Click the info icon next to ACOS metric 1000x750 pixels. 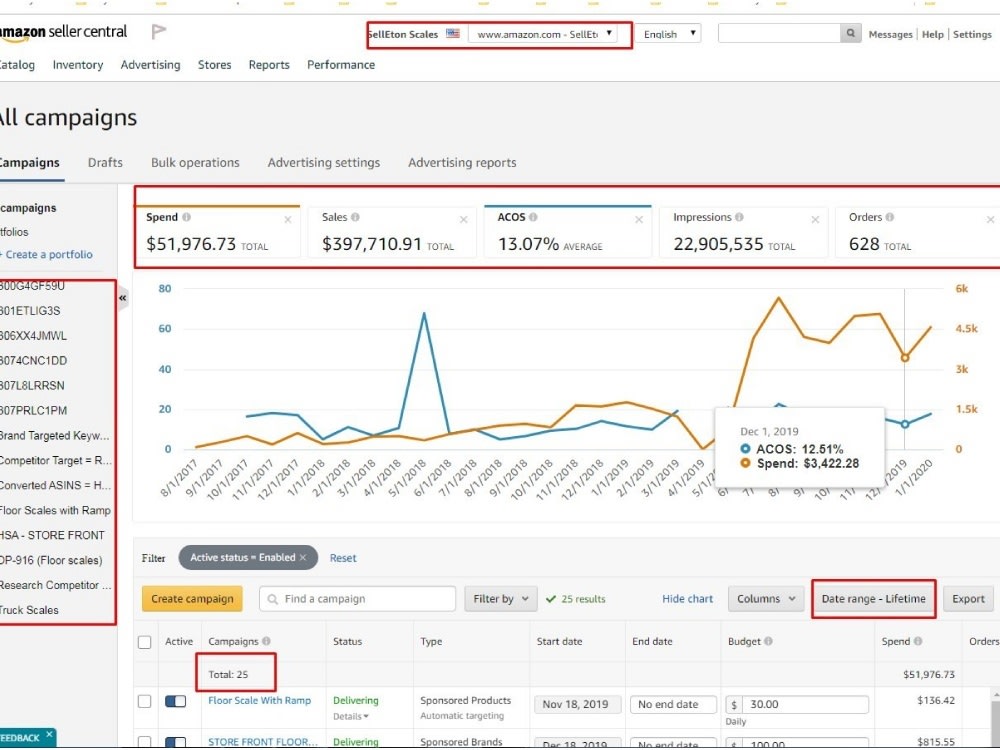click(533, 217)
